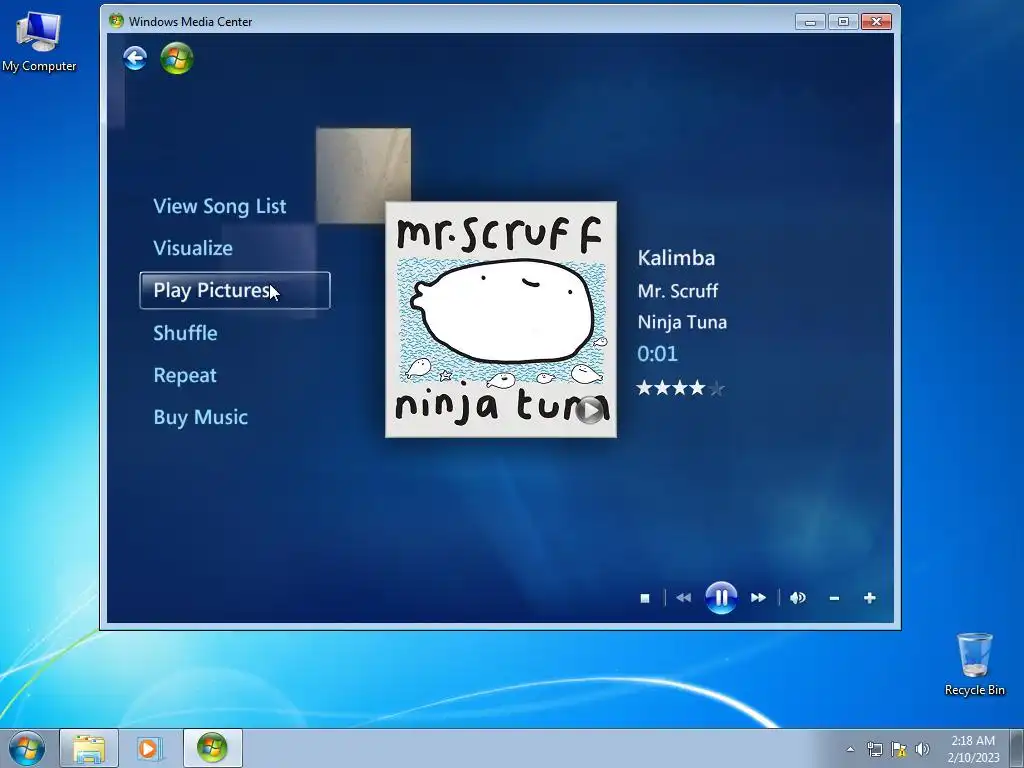Skip forward to the next track
Screen dimensions: 1024x768
(758, 598)
